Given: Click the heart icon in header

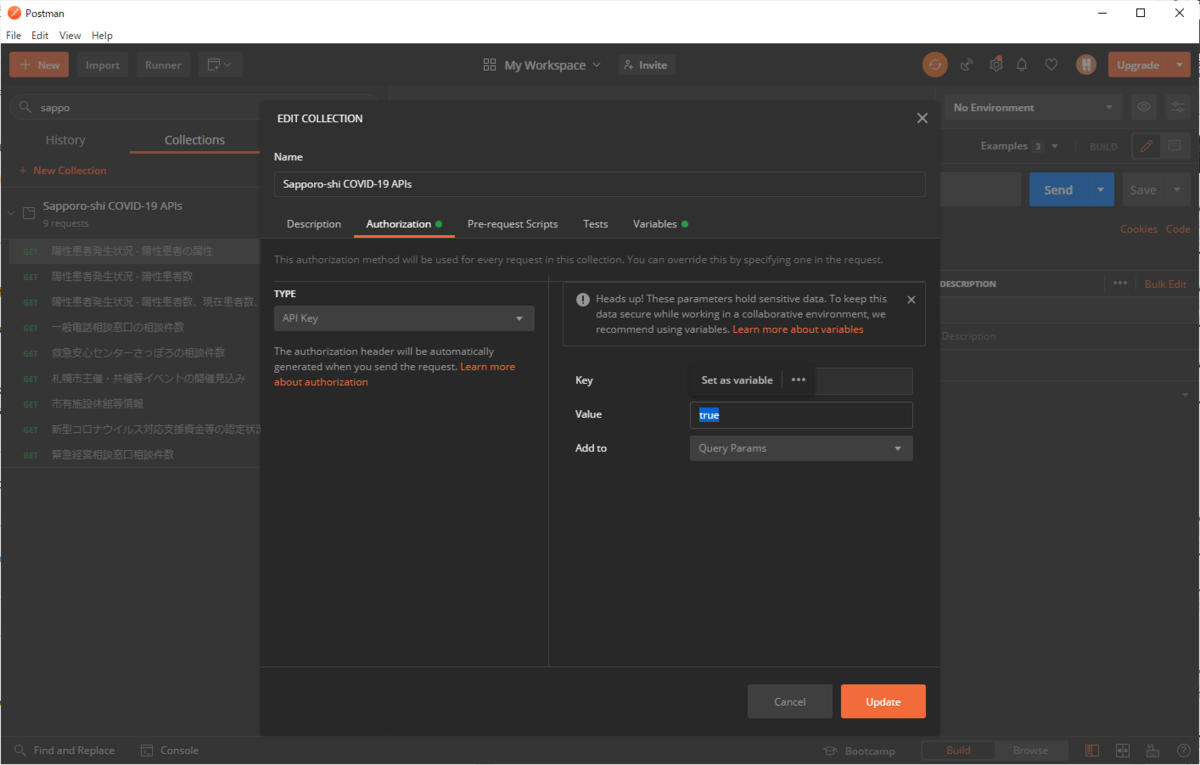Looking at the screenshot, I should [x=1051, y=65].
